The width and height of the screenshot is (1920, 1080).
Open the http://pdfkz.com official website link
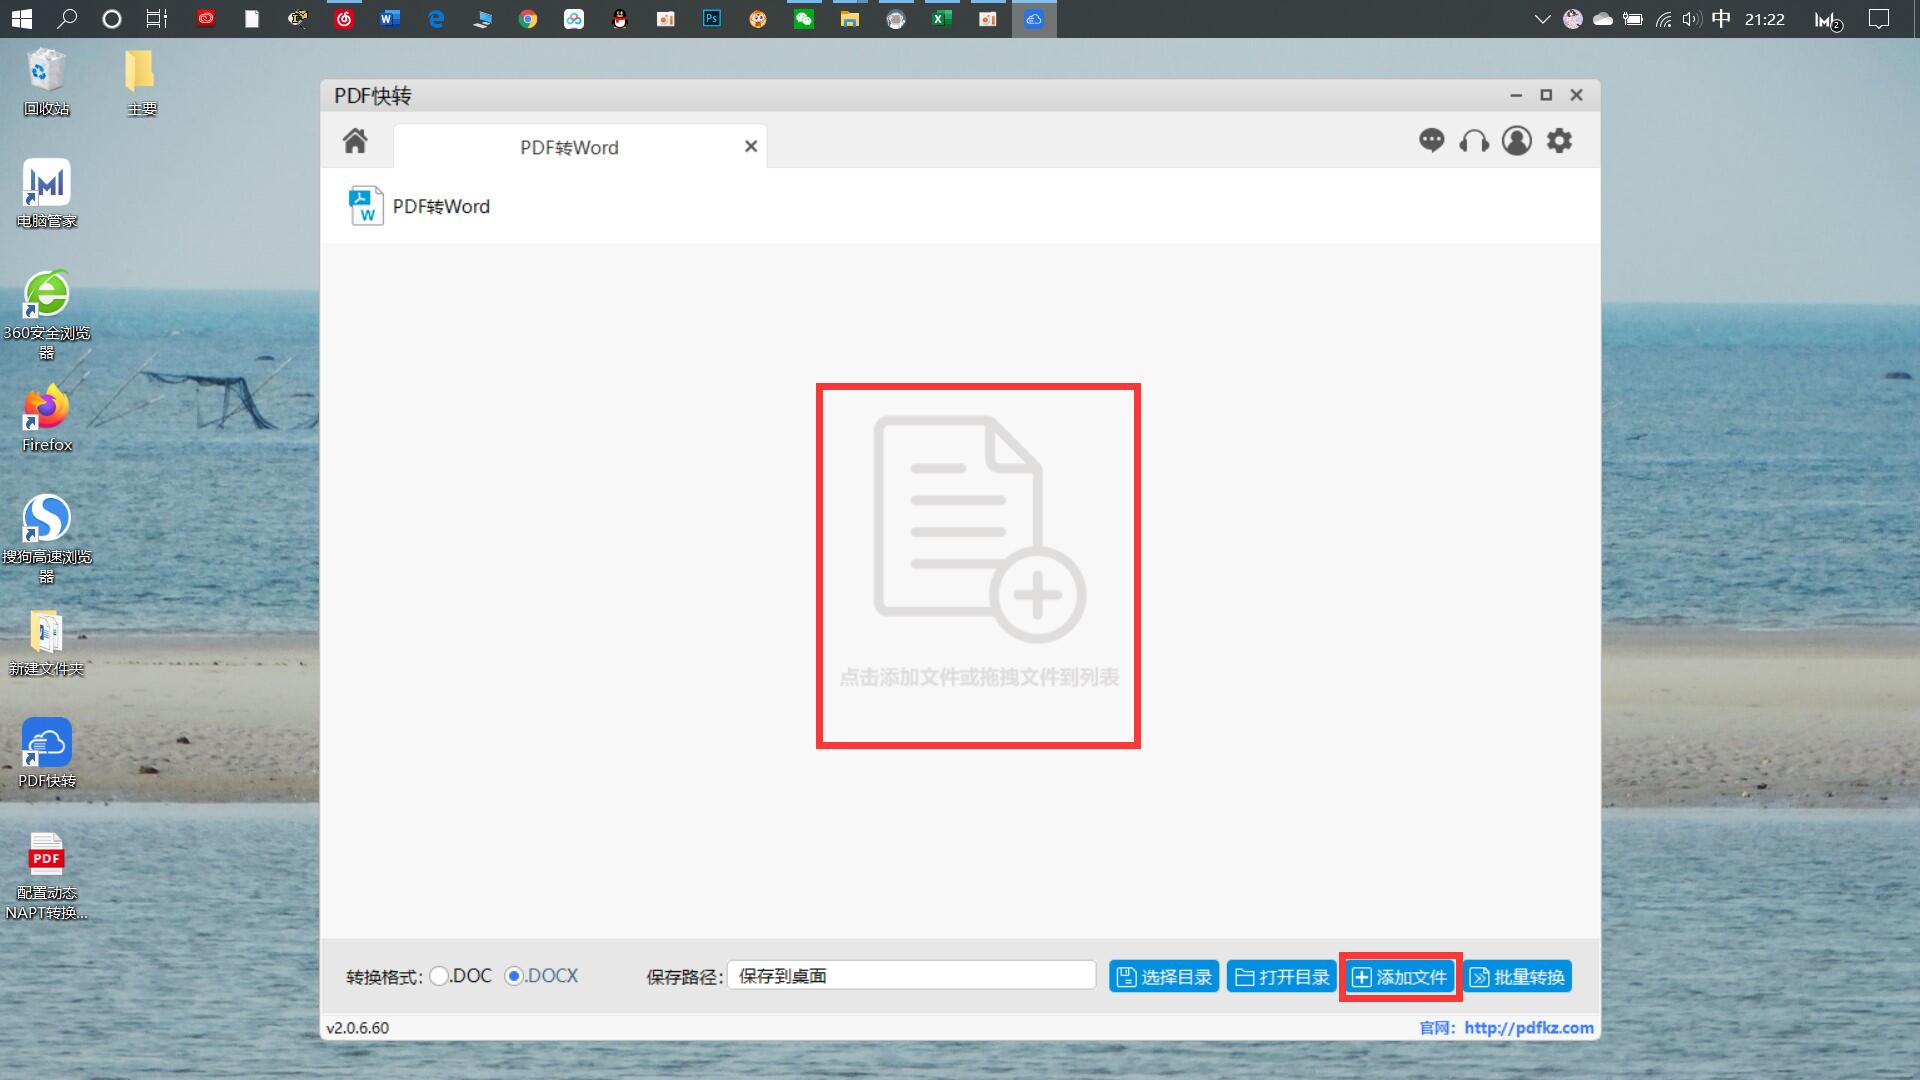tap(1527, 1027)
